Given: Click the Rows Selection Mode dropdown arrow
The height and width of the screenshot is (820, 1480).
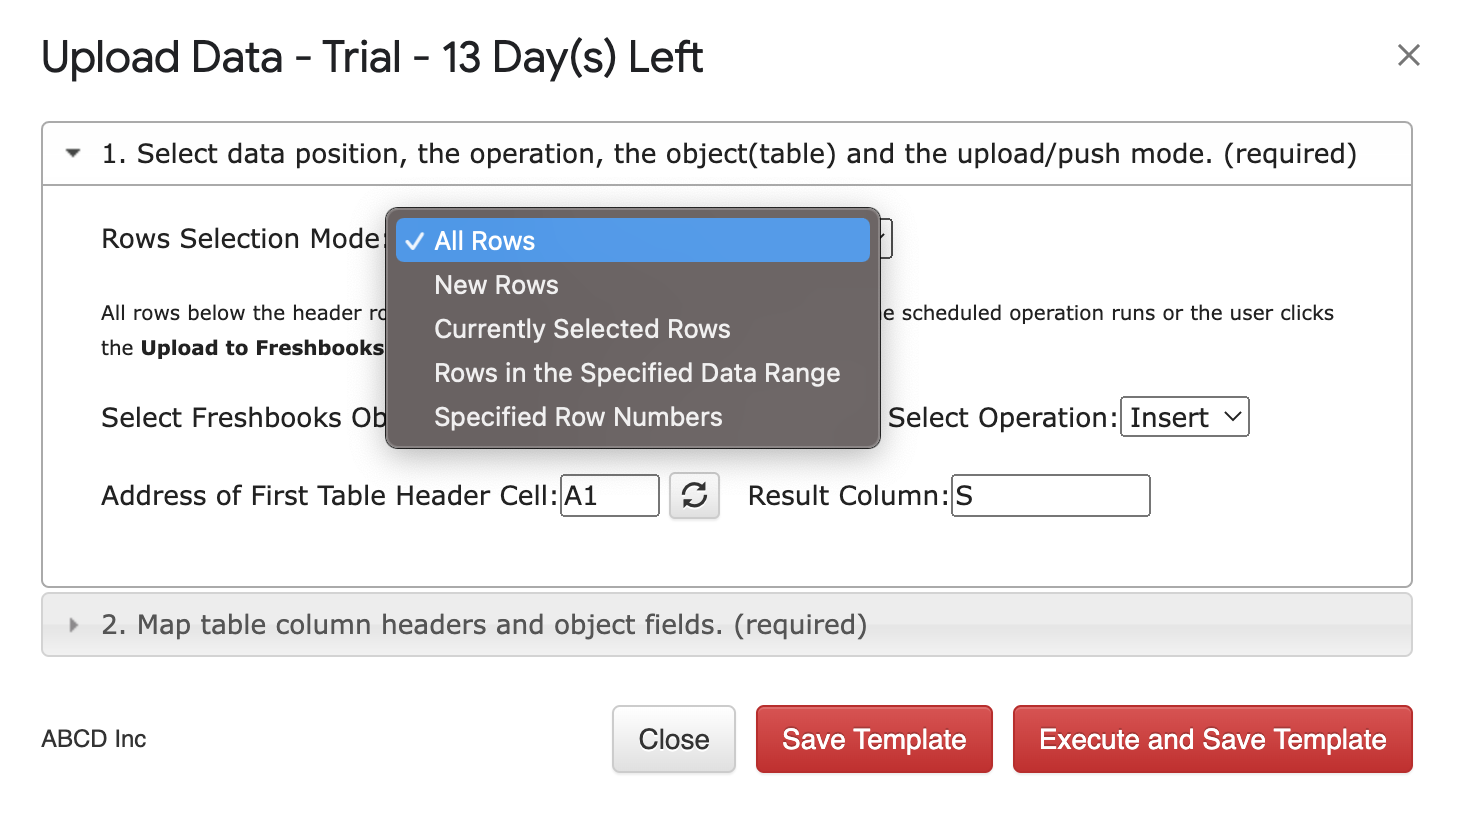Looking at the screenshot, I should coord(884,239).
